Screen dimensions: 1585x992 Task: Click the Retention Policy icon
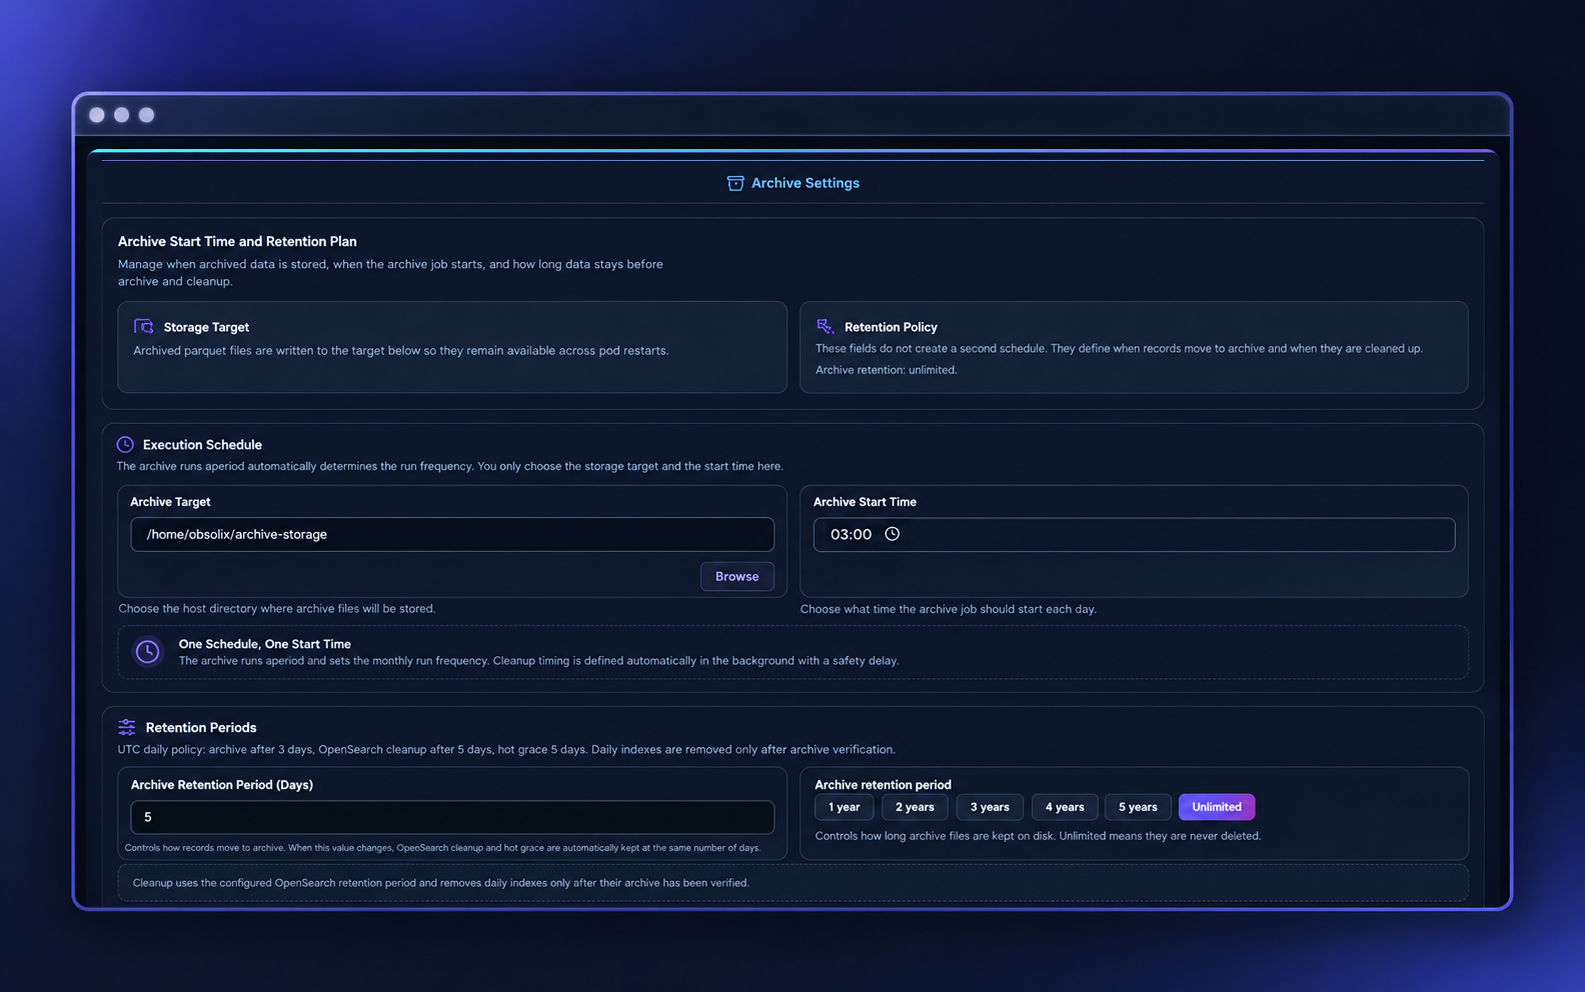[x=825, y=326]
